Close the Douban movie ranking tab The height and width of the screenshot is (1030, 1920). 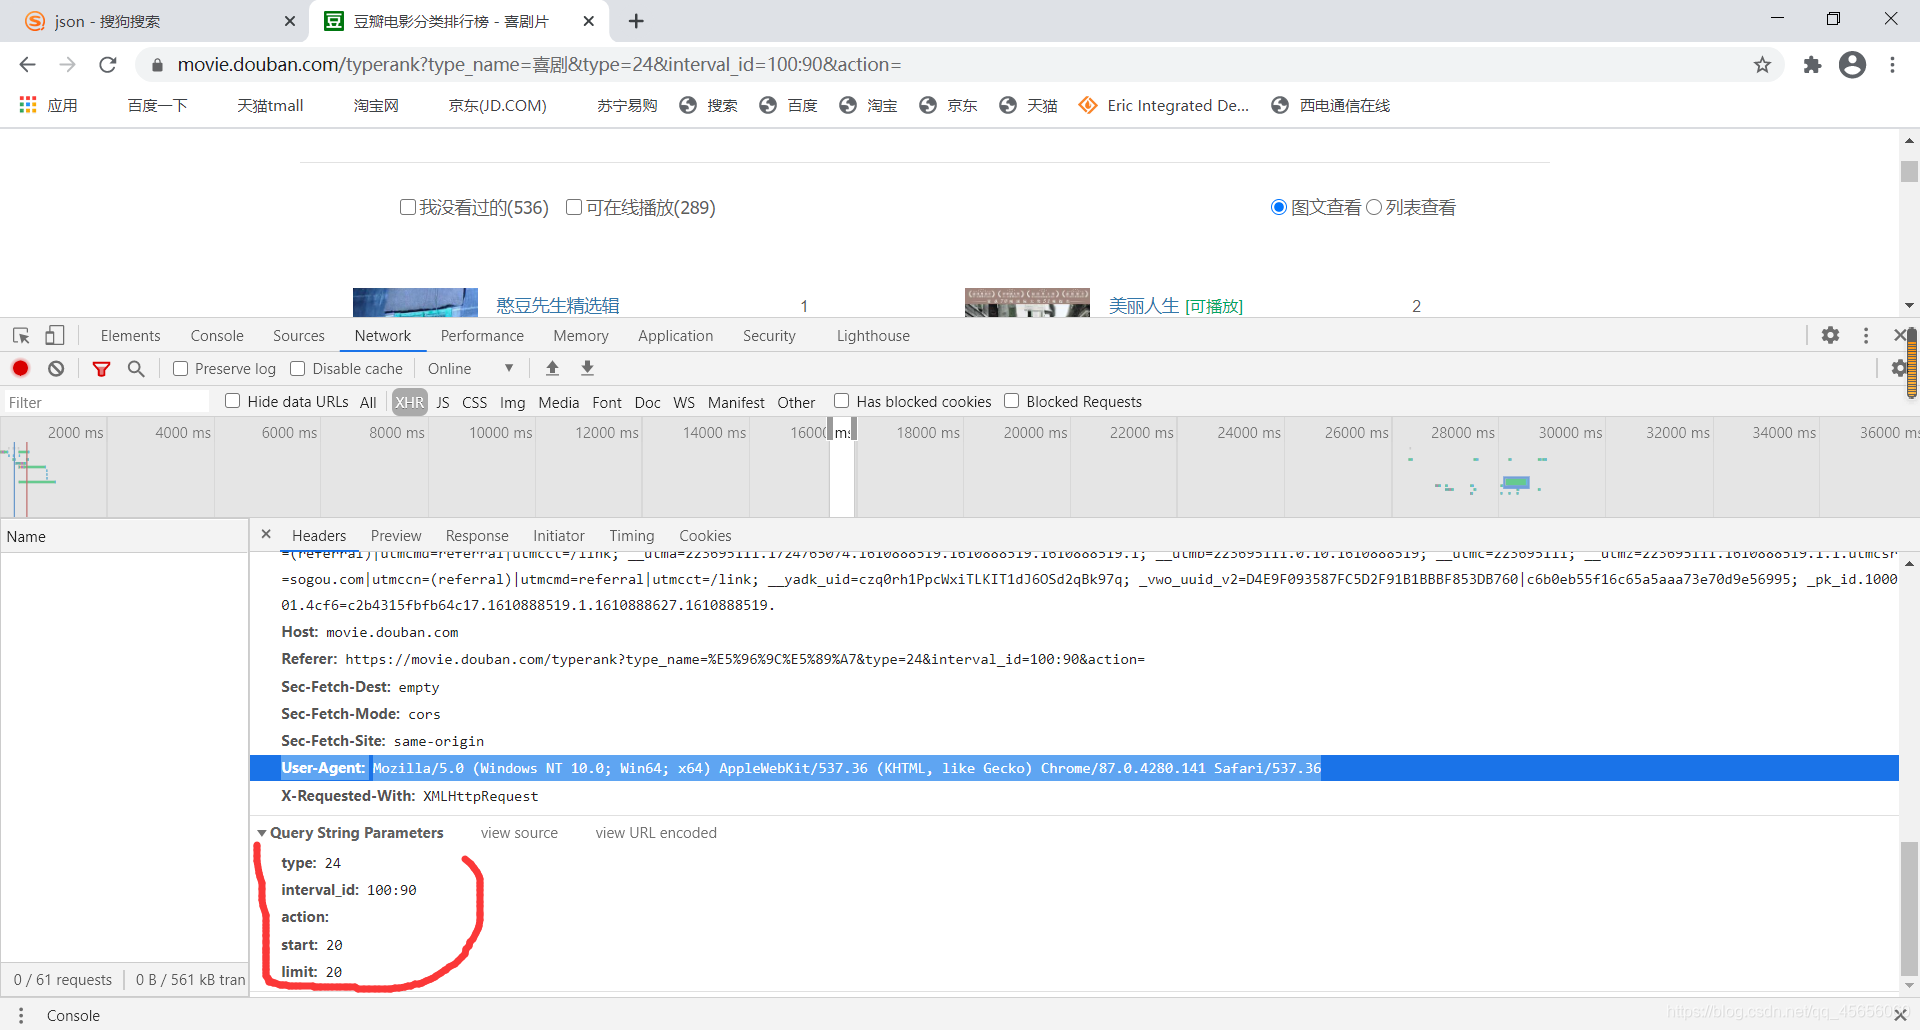pos(589,21)
